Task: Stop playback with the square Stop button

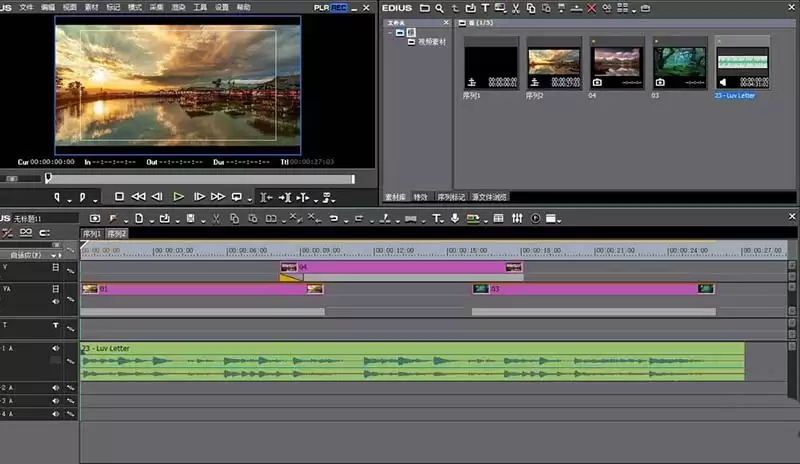Action: click(x=119, y=197)
